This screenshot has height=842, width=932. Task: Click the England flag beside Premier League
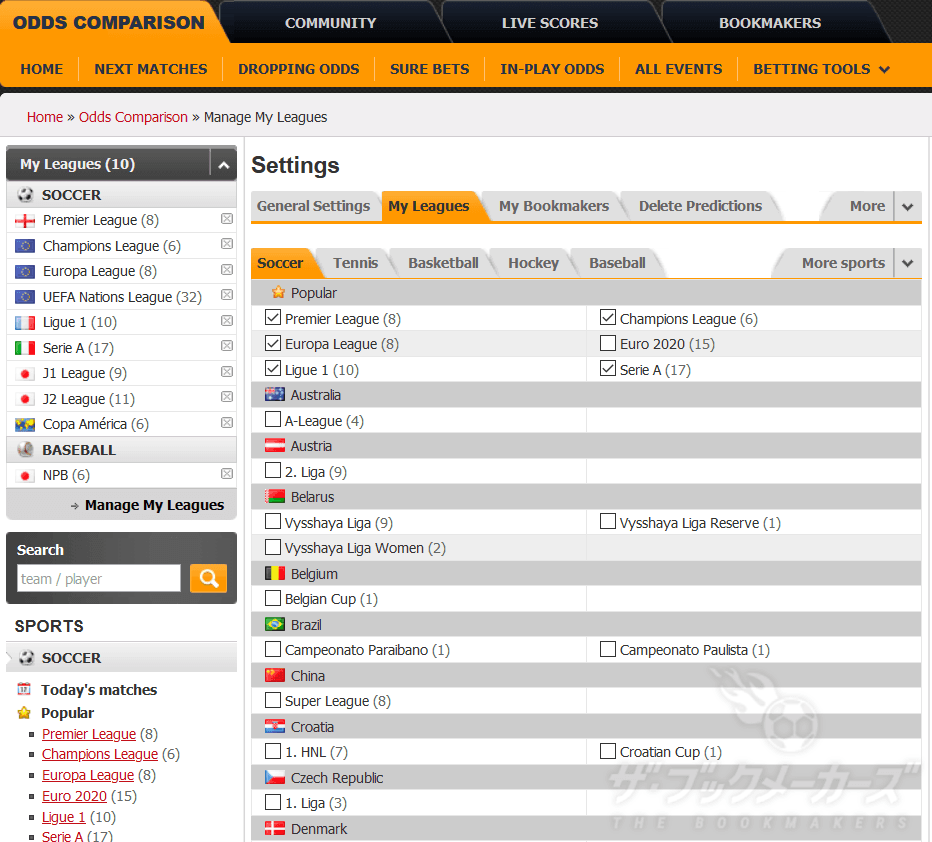pyautogui.click(x=25, y=221)
